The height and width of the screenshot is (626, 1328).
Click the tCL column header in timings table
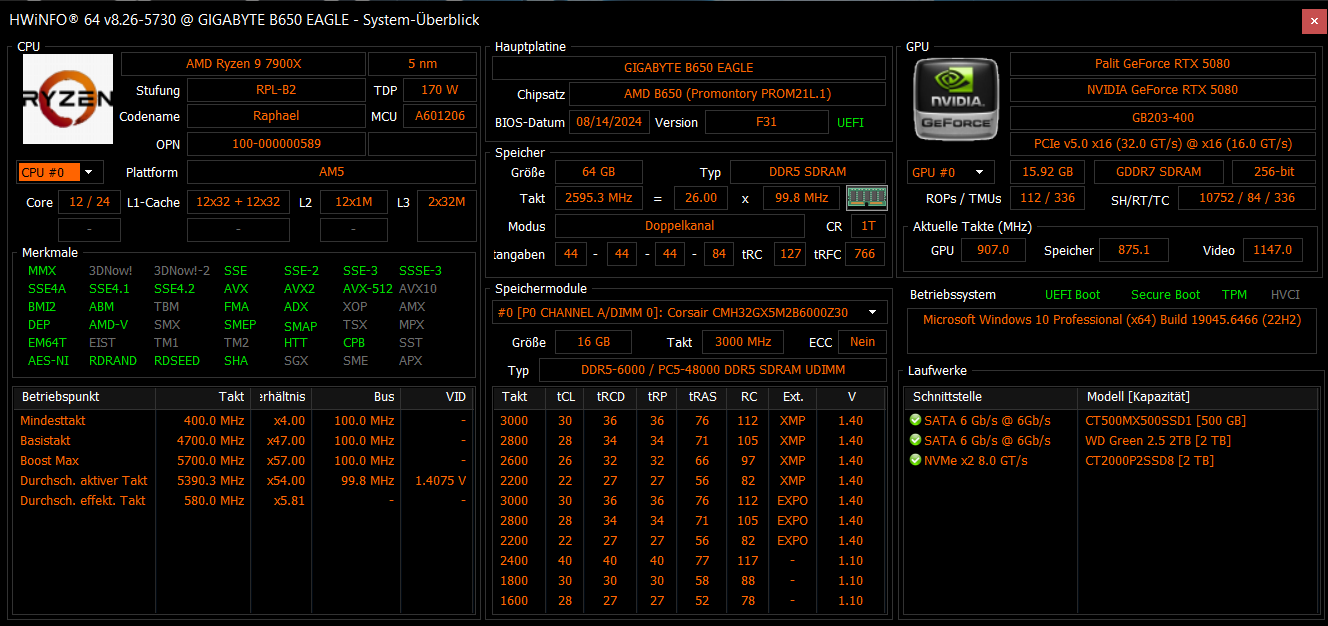(566, 397)
